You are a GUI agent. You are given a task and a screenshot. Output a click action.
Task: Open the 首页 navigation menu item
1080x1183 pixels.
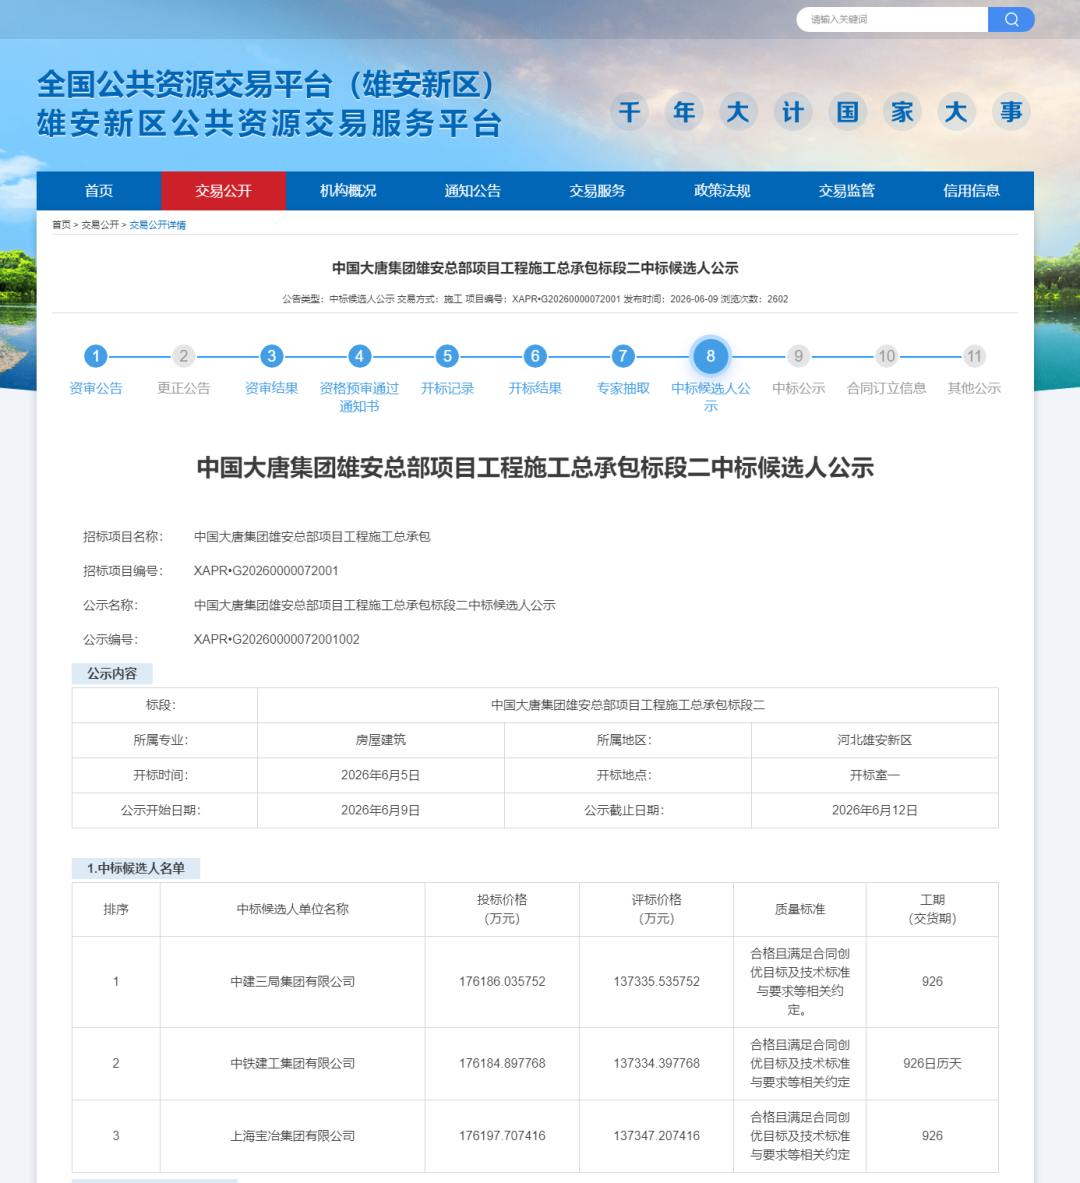pos(99,191)
